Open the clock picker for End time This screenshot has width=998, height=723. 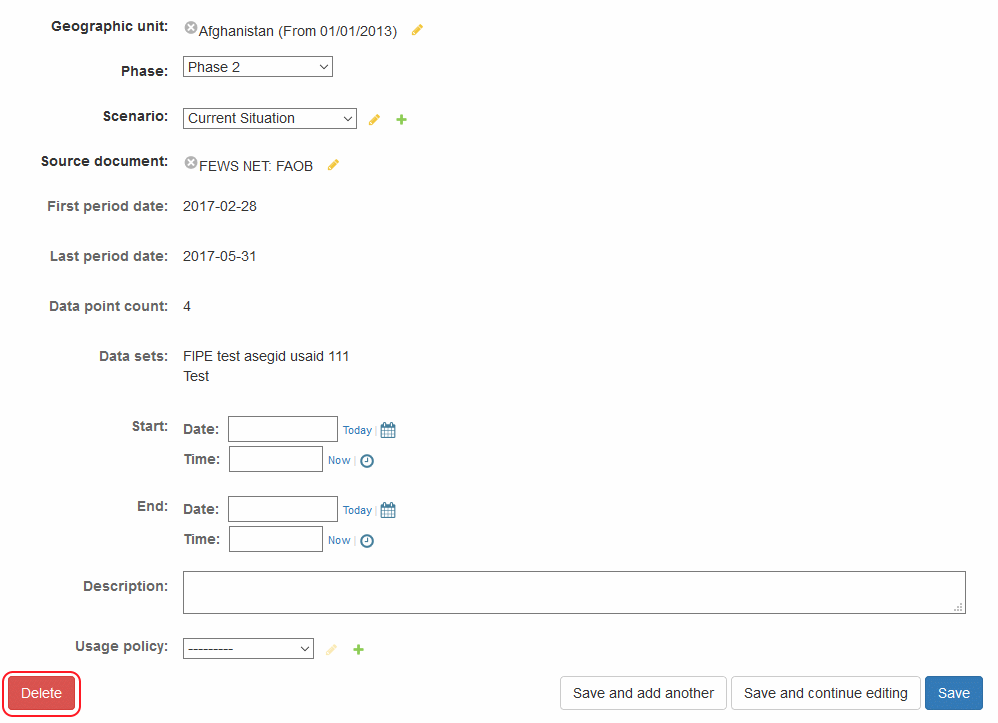pos(367,541)
